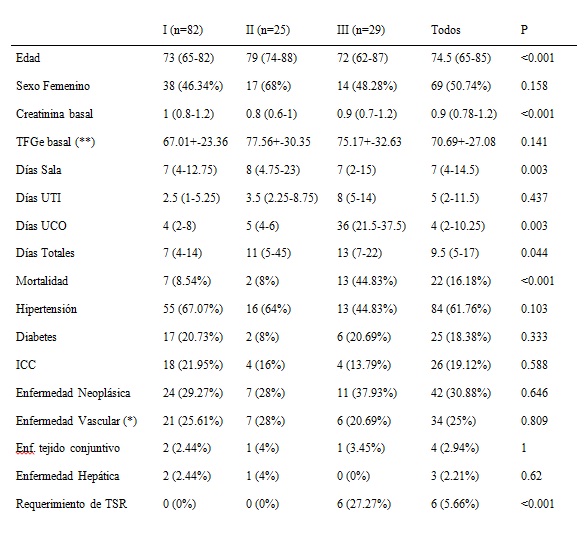Select the "III (n=29)" column header

(361, 30)
